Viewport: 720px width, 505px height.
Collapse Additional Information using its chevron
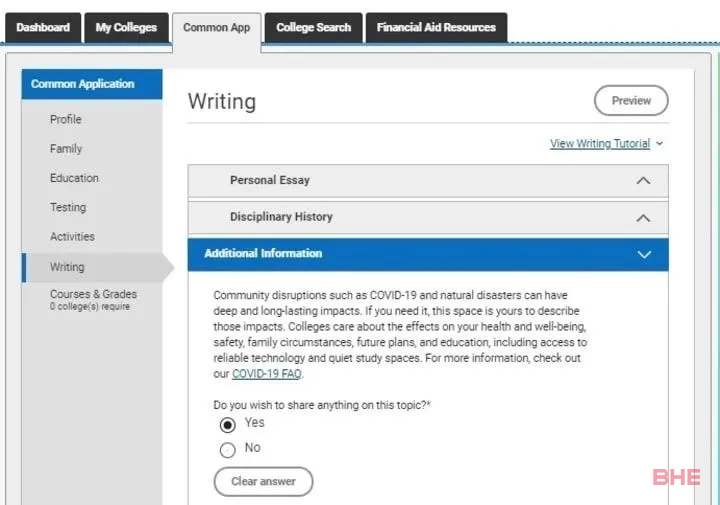pyautogui.click(x=644, y=254)
